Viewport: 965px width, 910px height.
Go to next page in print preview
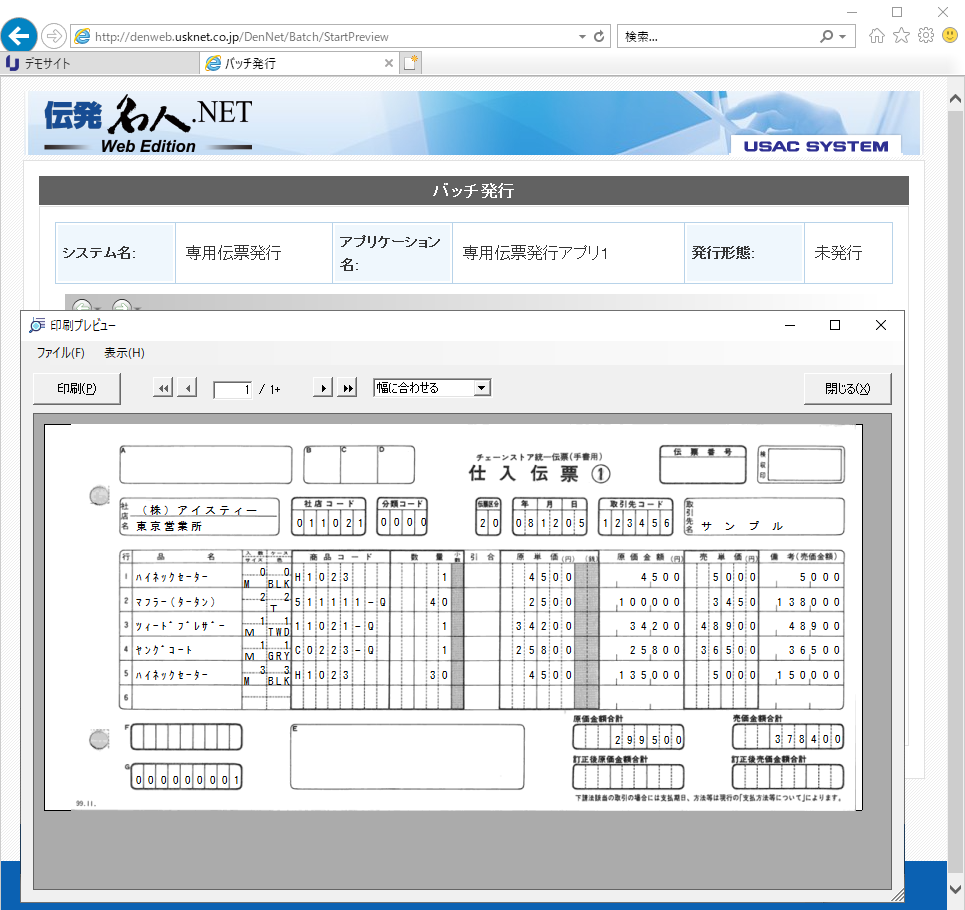click(x=323, y=388)
